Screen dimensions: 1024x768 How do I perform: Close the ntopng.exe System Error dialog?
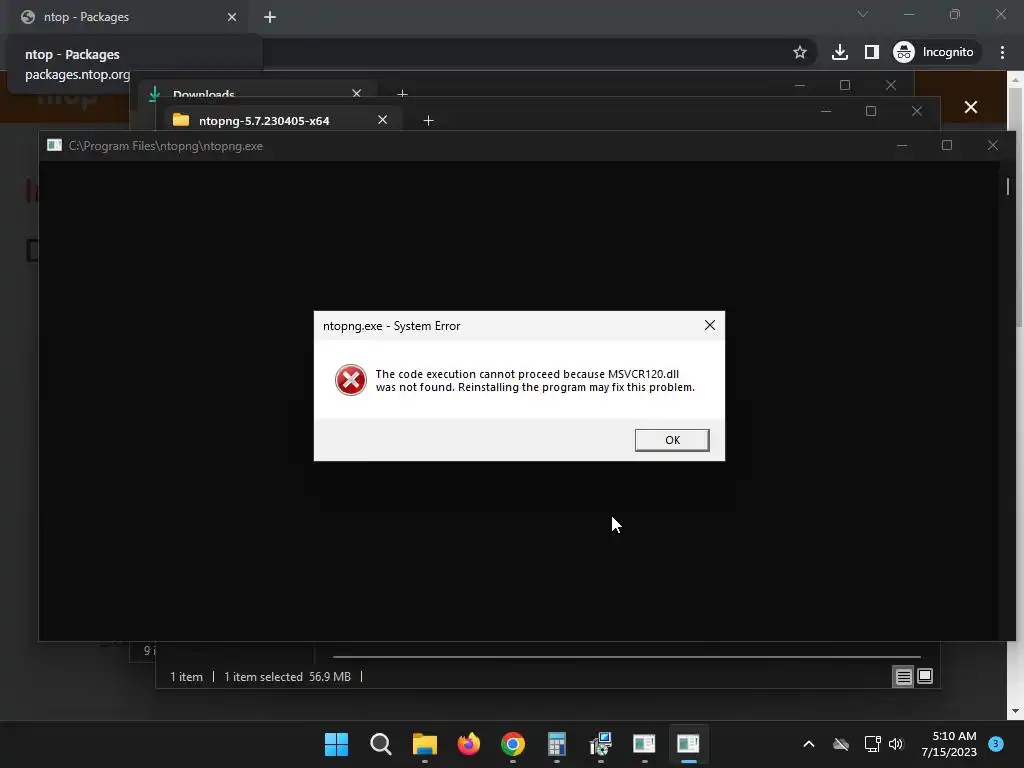(710, 325)
